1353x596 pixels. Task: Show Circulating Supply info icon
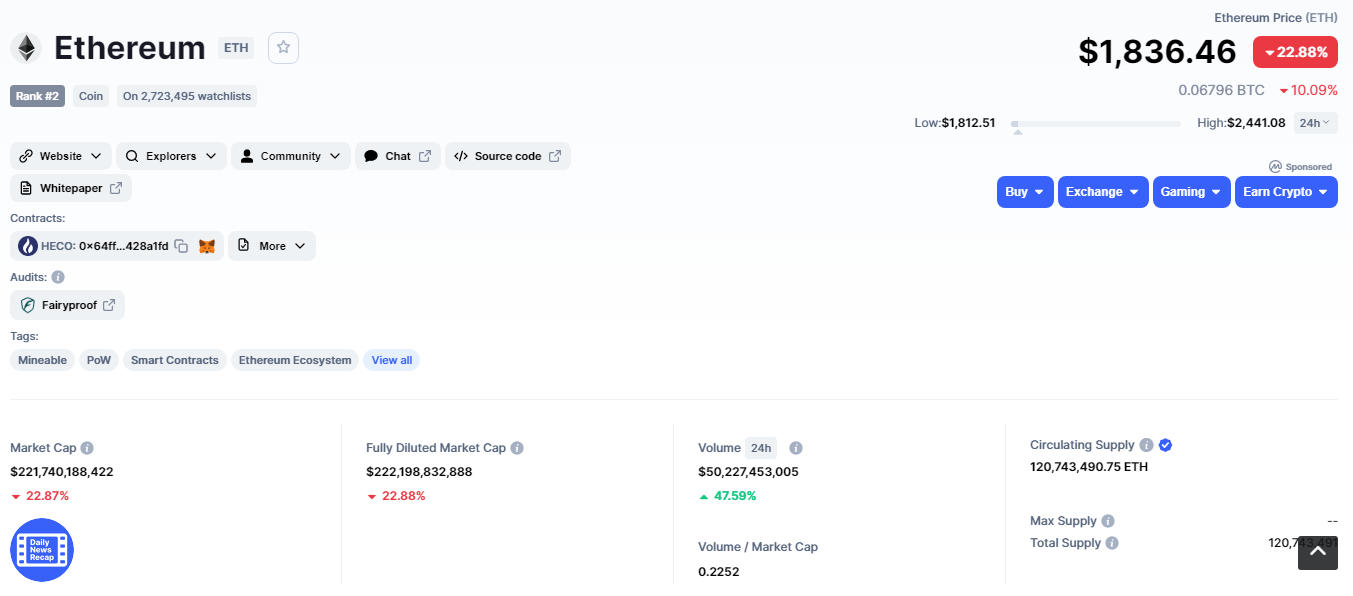[1146, 445]
